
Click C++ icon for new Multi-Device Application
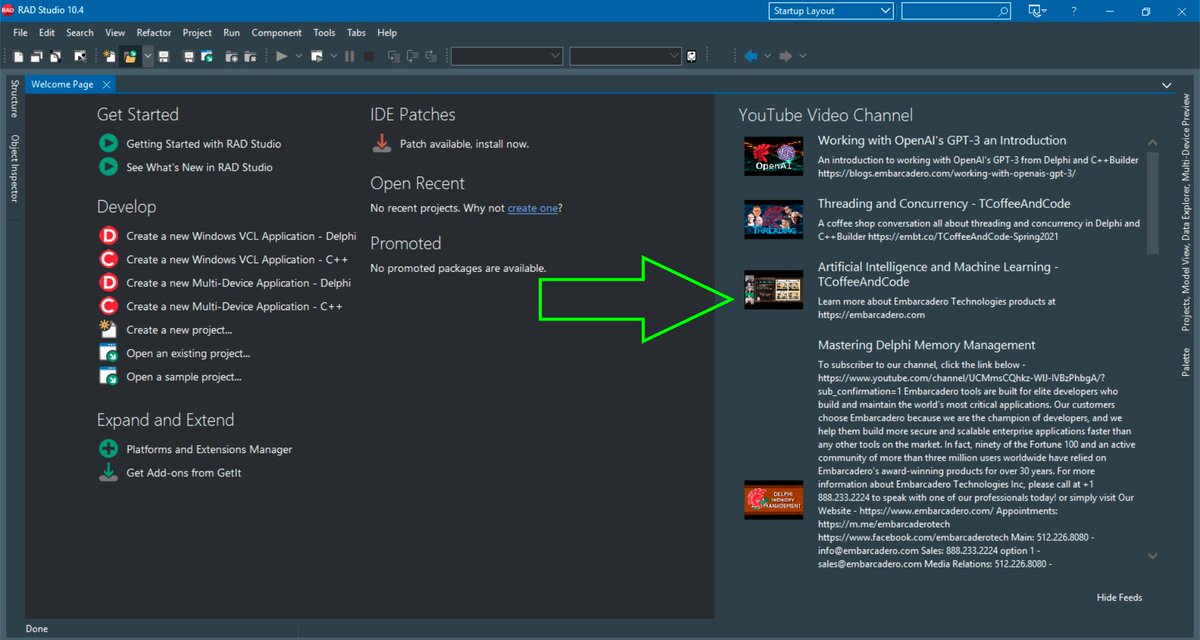coord(108,306)
